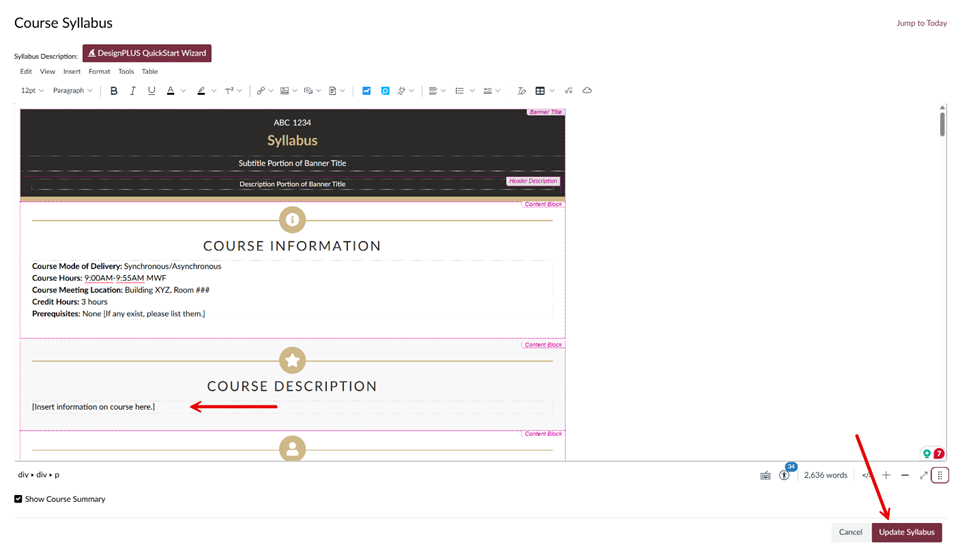
Task: Click the superscript icon
Action: click(x=229, y=91)
